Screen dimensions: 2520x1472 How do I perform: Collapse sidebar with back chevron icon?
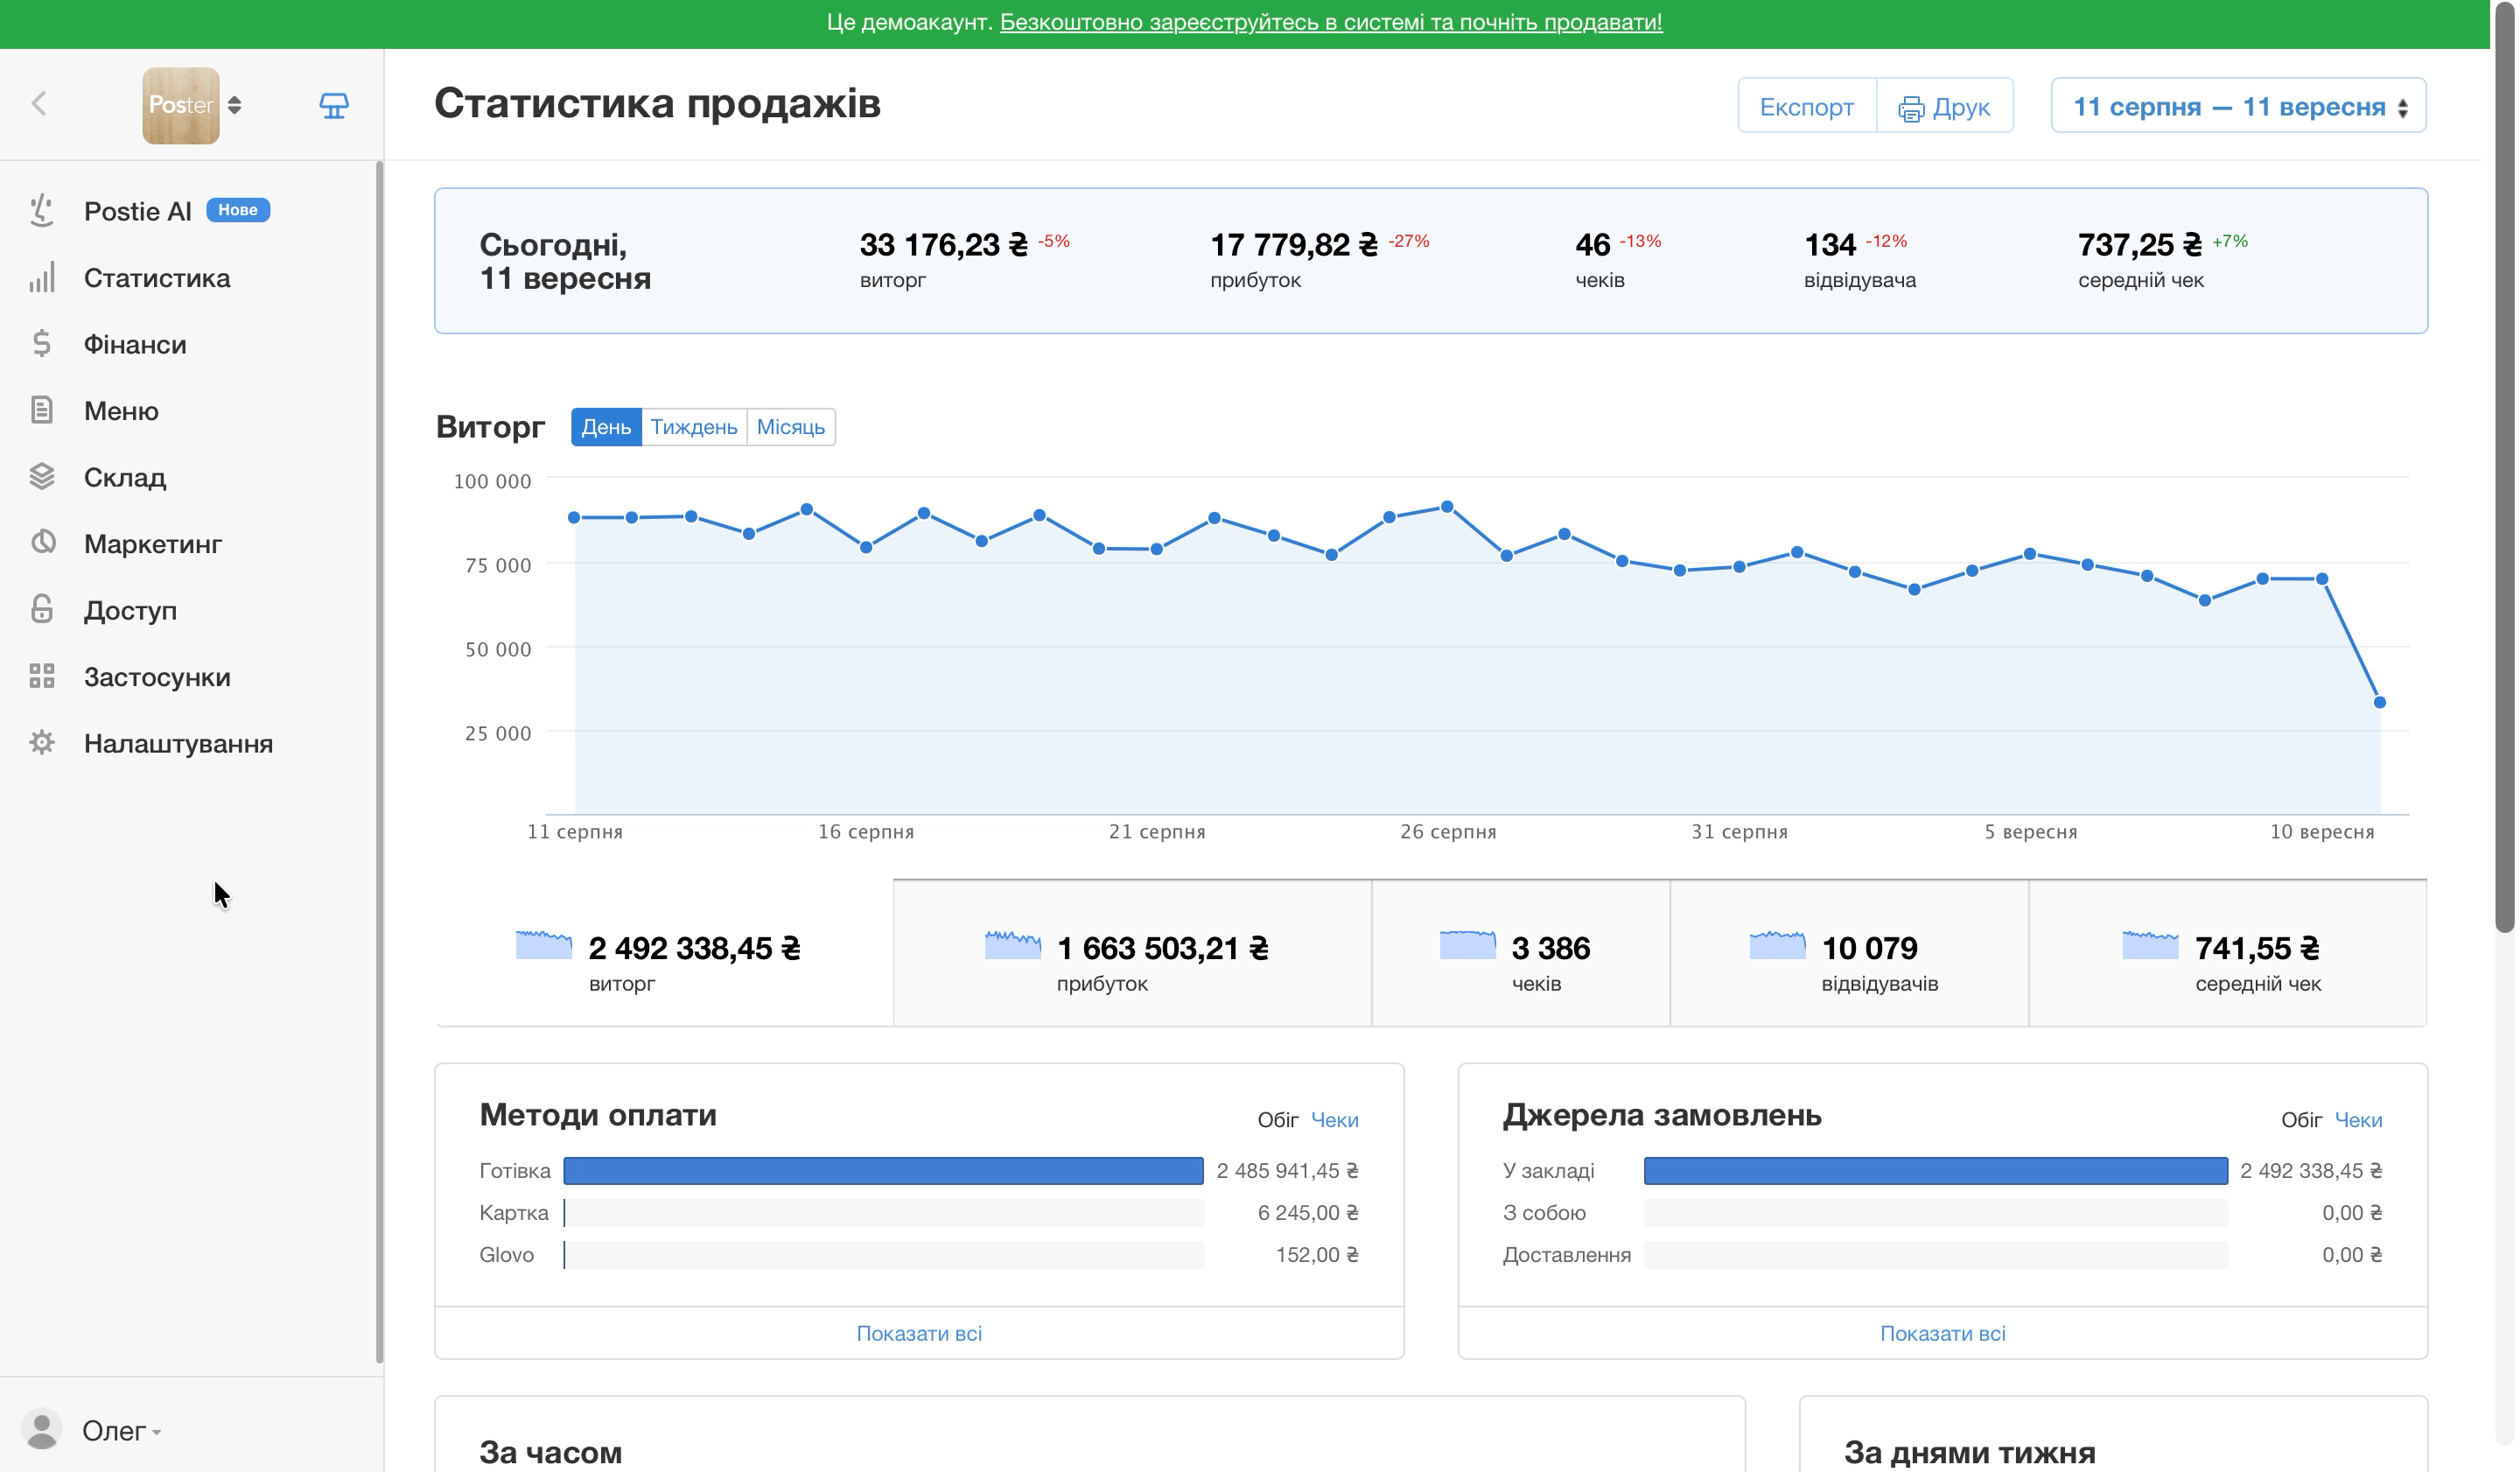click(x=39, y=104)
